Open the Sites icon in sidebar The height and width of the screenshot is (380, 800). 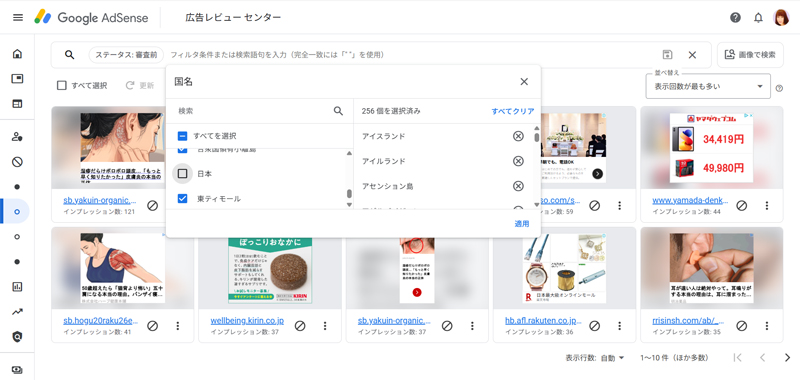(17, 104)
